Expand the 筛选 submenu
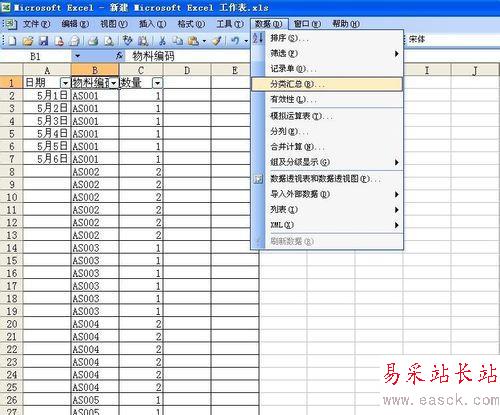500x415 pixels. [x=397, y=54]
